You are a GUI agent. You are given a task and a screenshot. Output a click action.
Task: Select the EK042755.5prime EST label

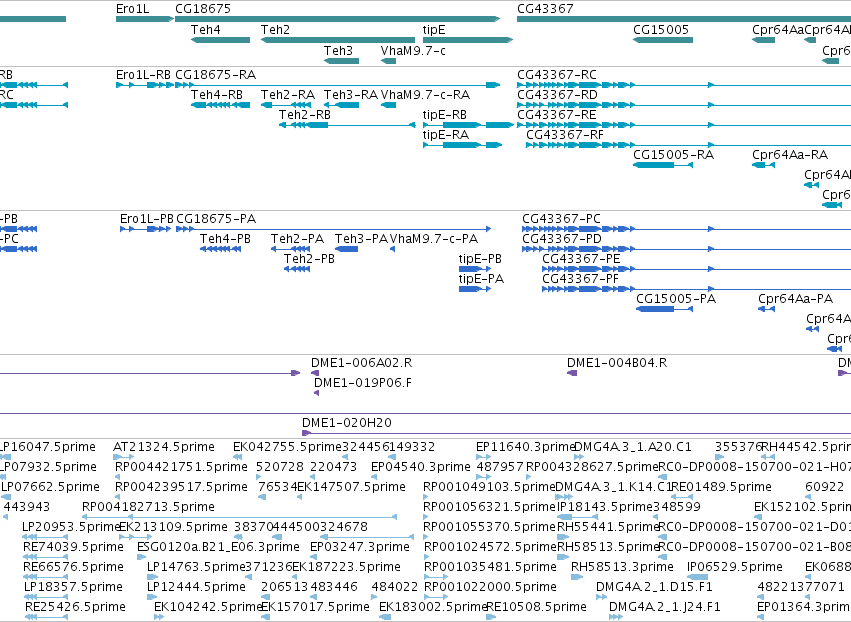point(288,447)
